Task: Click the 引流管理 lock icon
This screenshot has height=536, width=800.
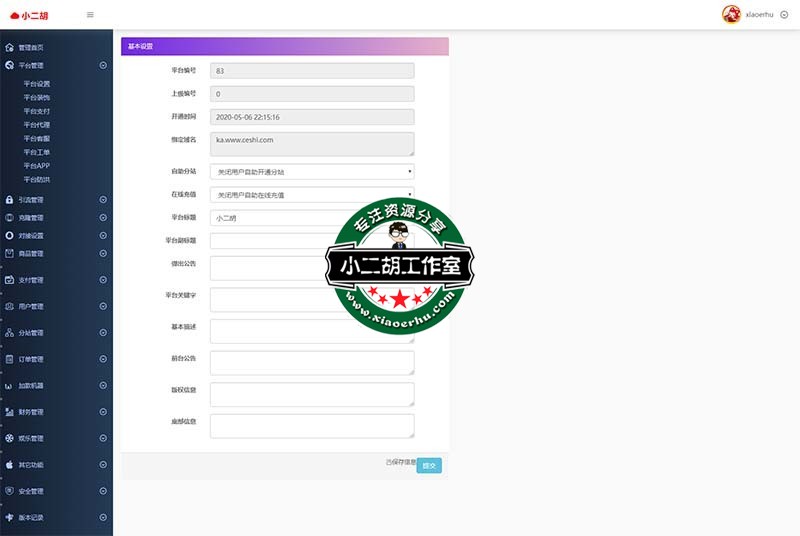Action: pos(9,199)
